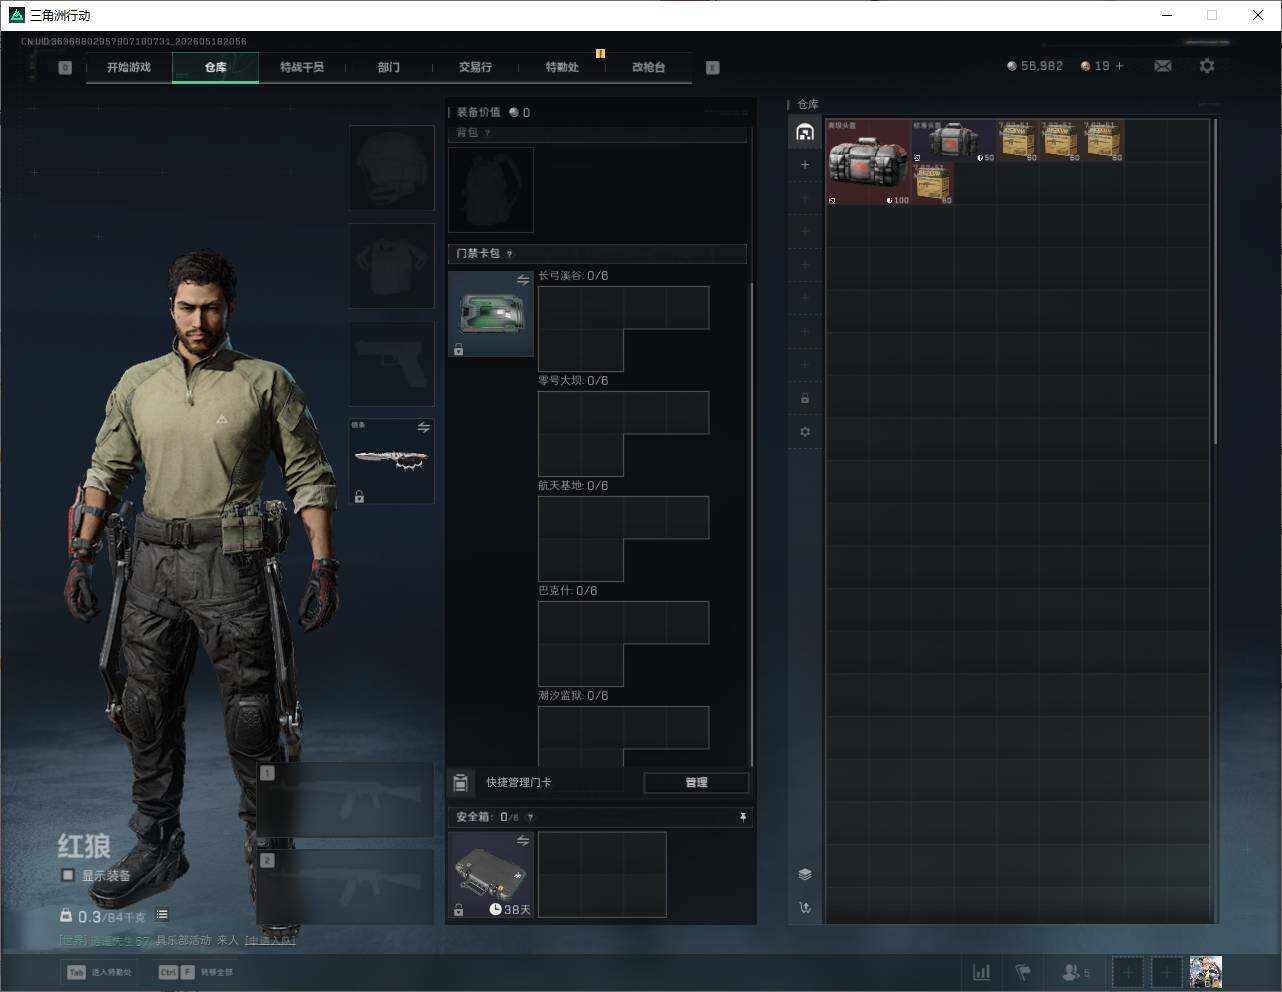Select the first ammo box in top row
The height and width of the screenshot is (992, 1282).
click(x=1018, y=142)
